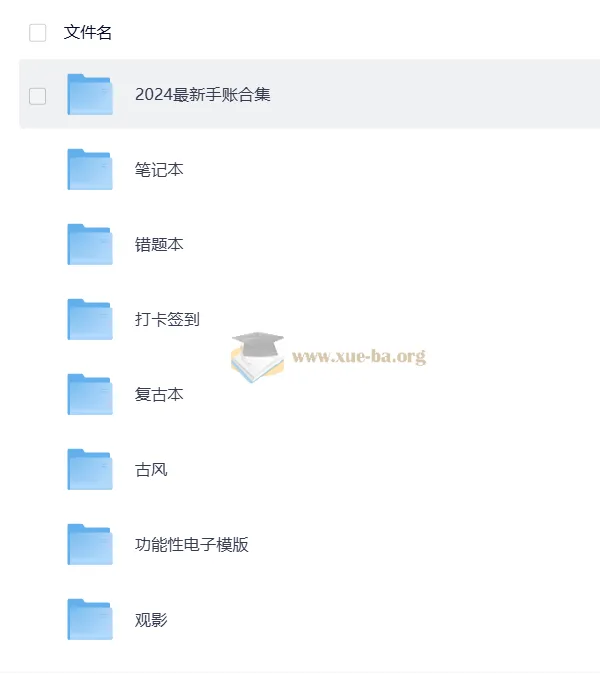Open the 2024最新手账合集 folder icon

pyautogui.click(x=90, y=95)
